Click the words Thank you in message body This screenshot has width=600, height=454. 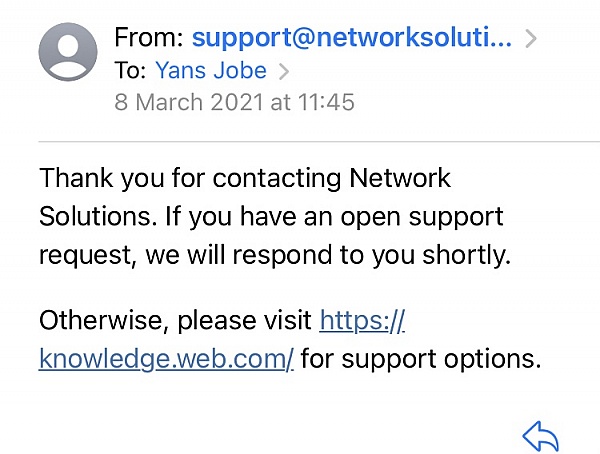(102, 178)
